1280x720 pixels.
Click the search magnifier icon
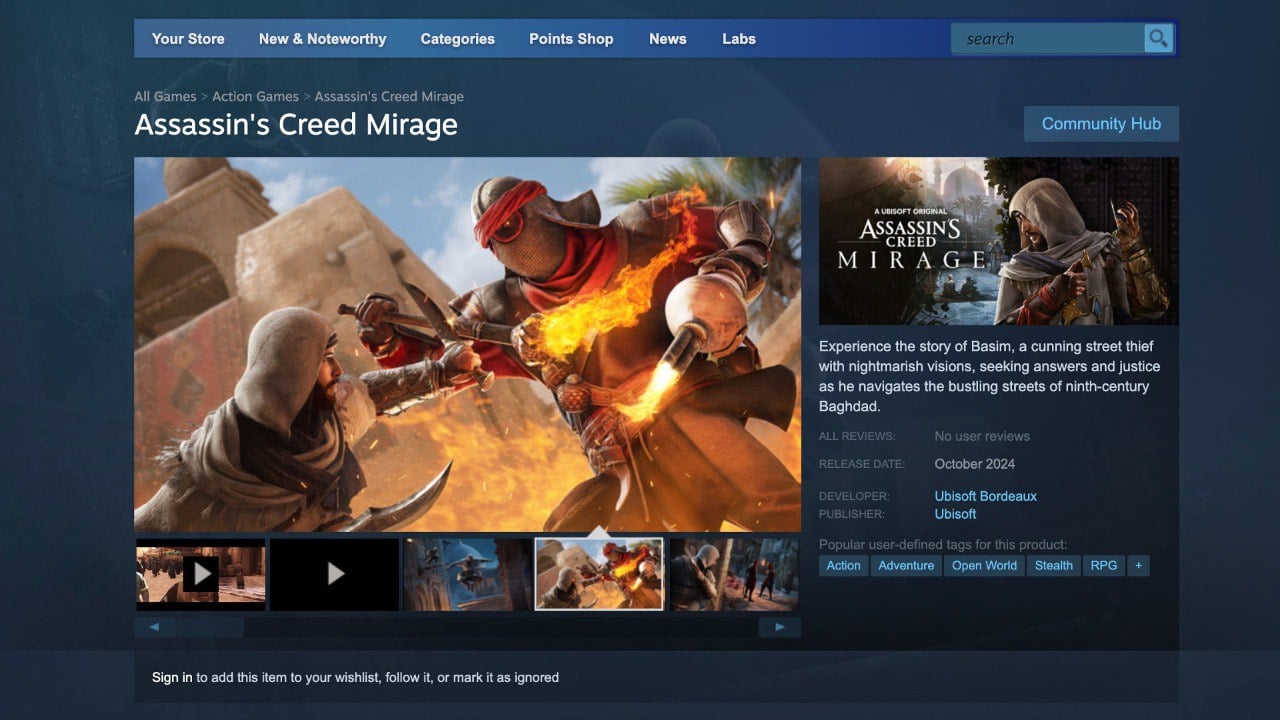[x=1158, y=39]
